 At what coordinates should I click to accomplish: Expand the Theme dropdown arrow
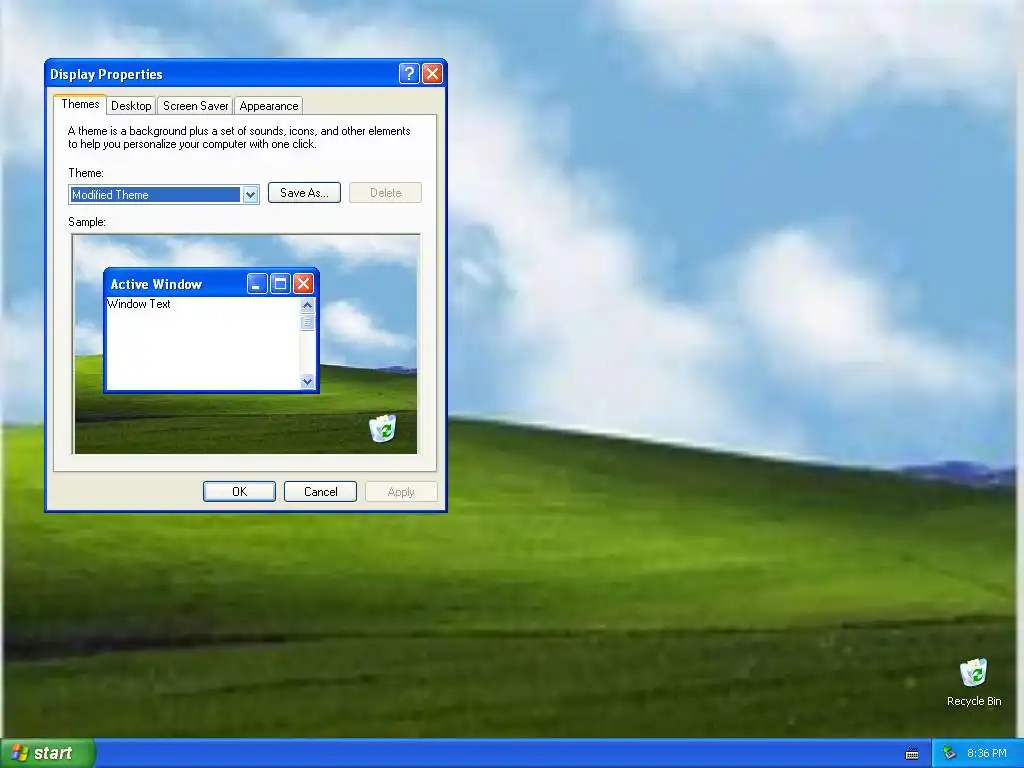pyautogui.click(x=250, y=195)
